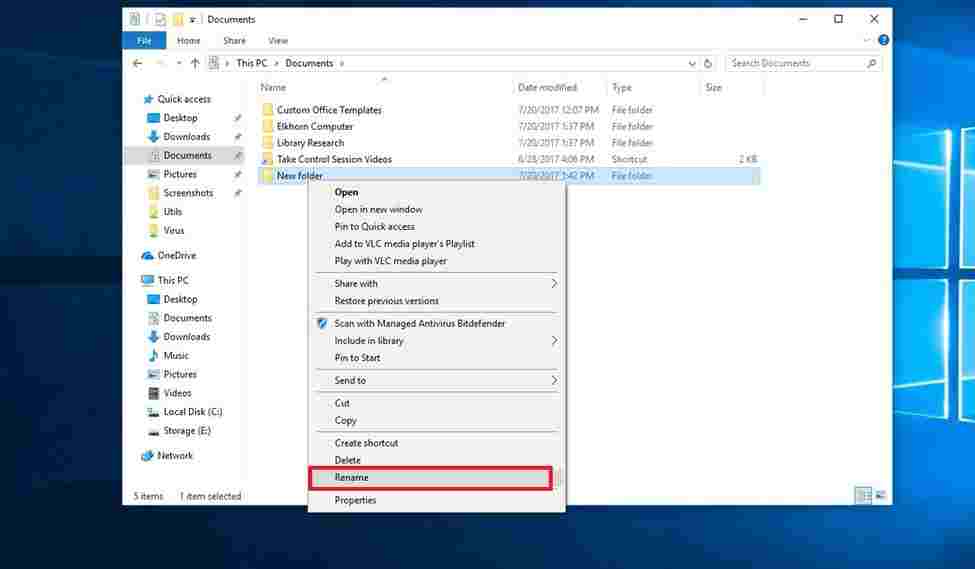Expand the address bar history dropdown
975x569 pixels.
tap(691, 63)
